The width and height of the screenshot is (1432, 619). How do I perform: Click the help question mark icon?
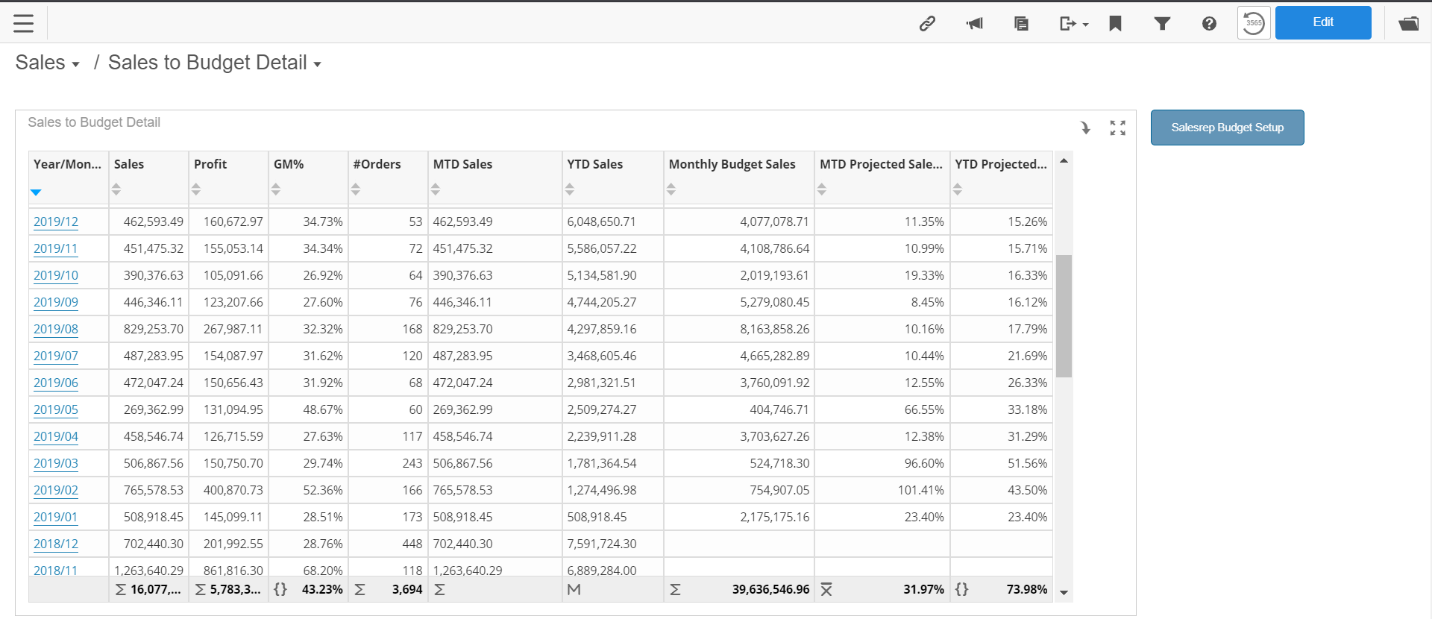(1209, 22)
